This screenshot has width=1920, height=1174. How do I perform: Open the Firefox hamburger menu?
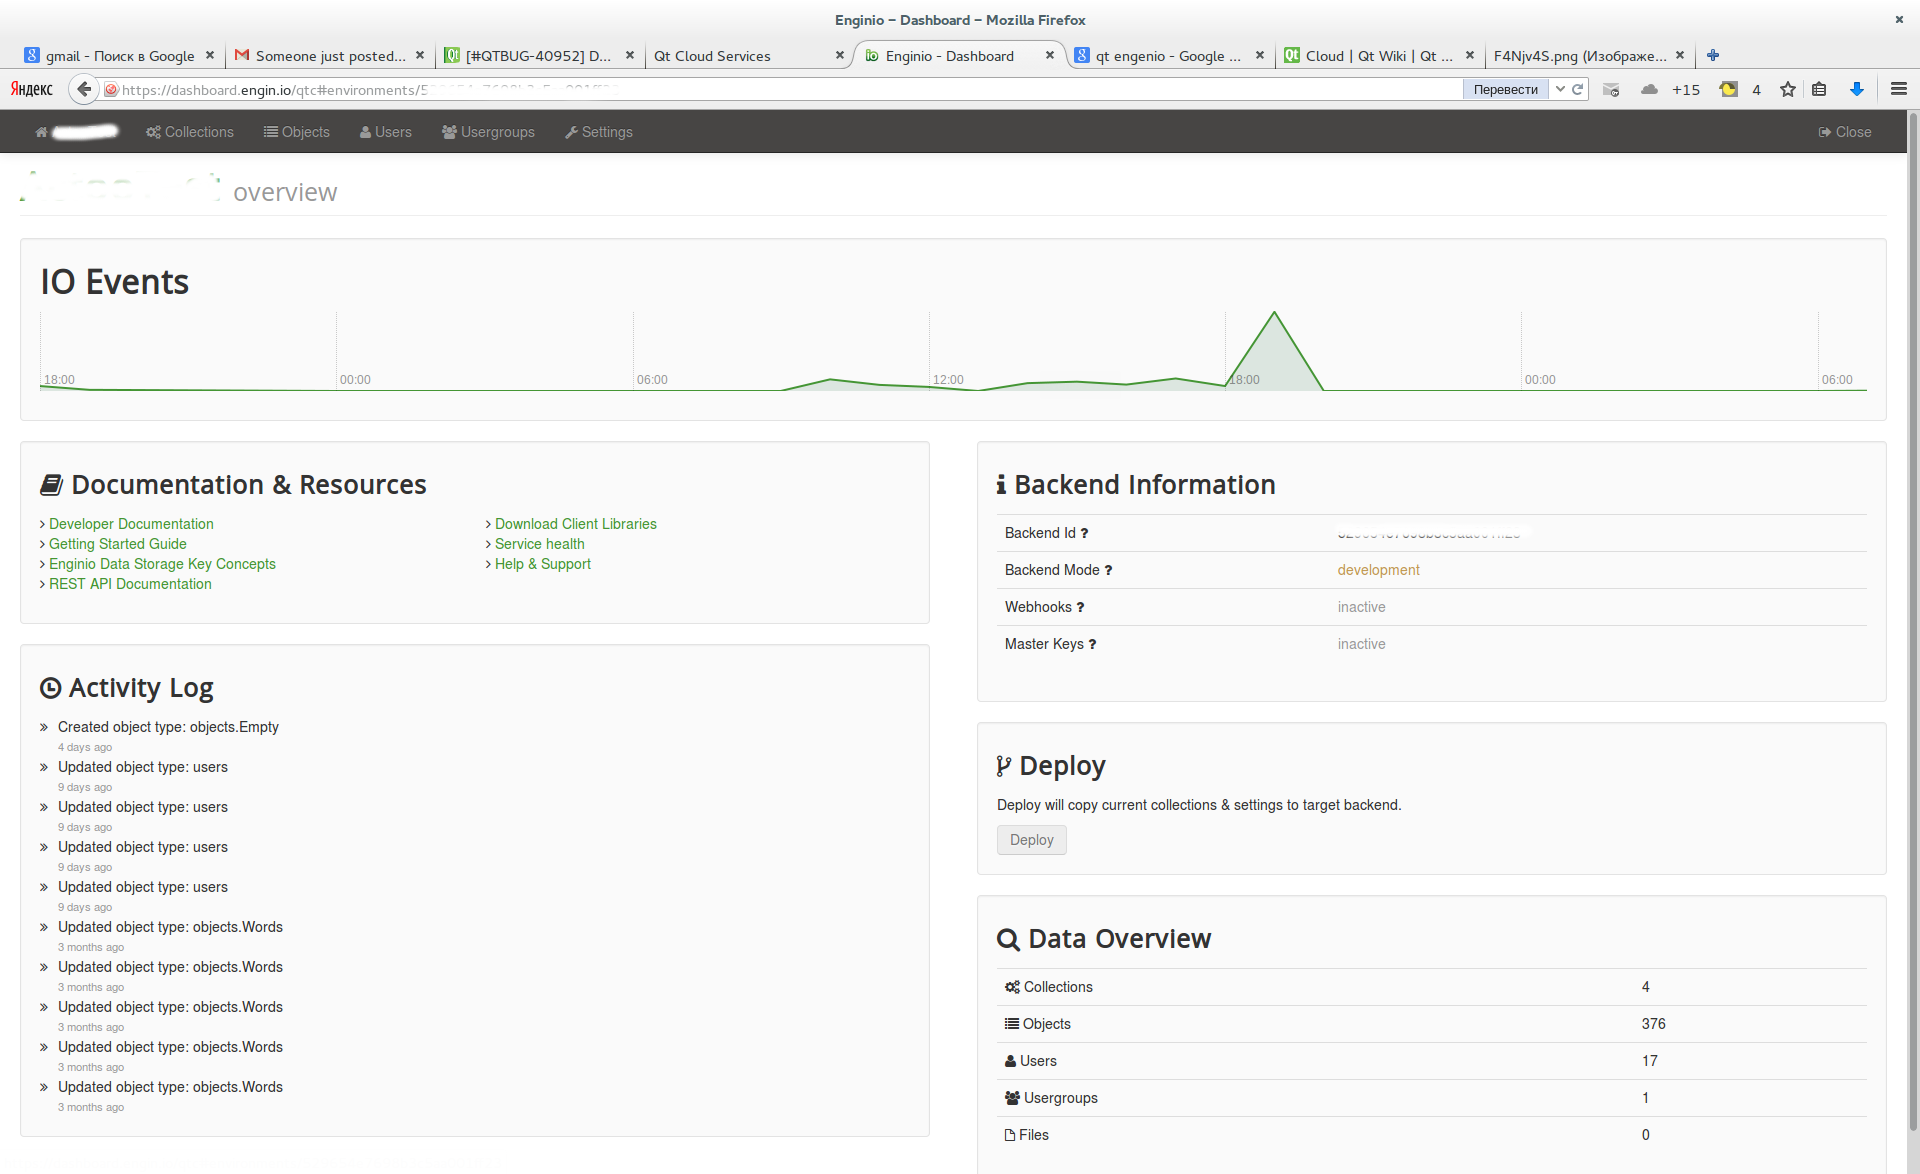[x=1898, y=89]
